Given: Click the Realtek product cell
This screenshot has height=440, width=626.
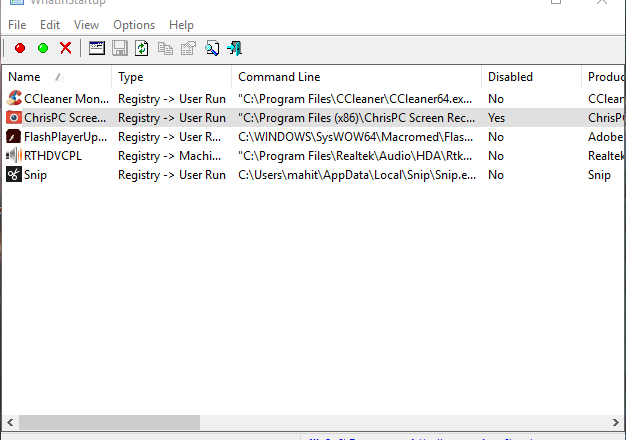Looking at the screenshot, I should [606, 156].
